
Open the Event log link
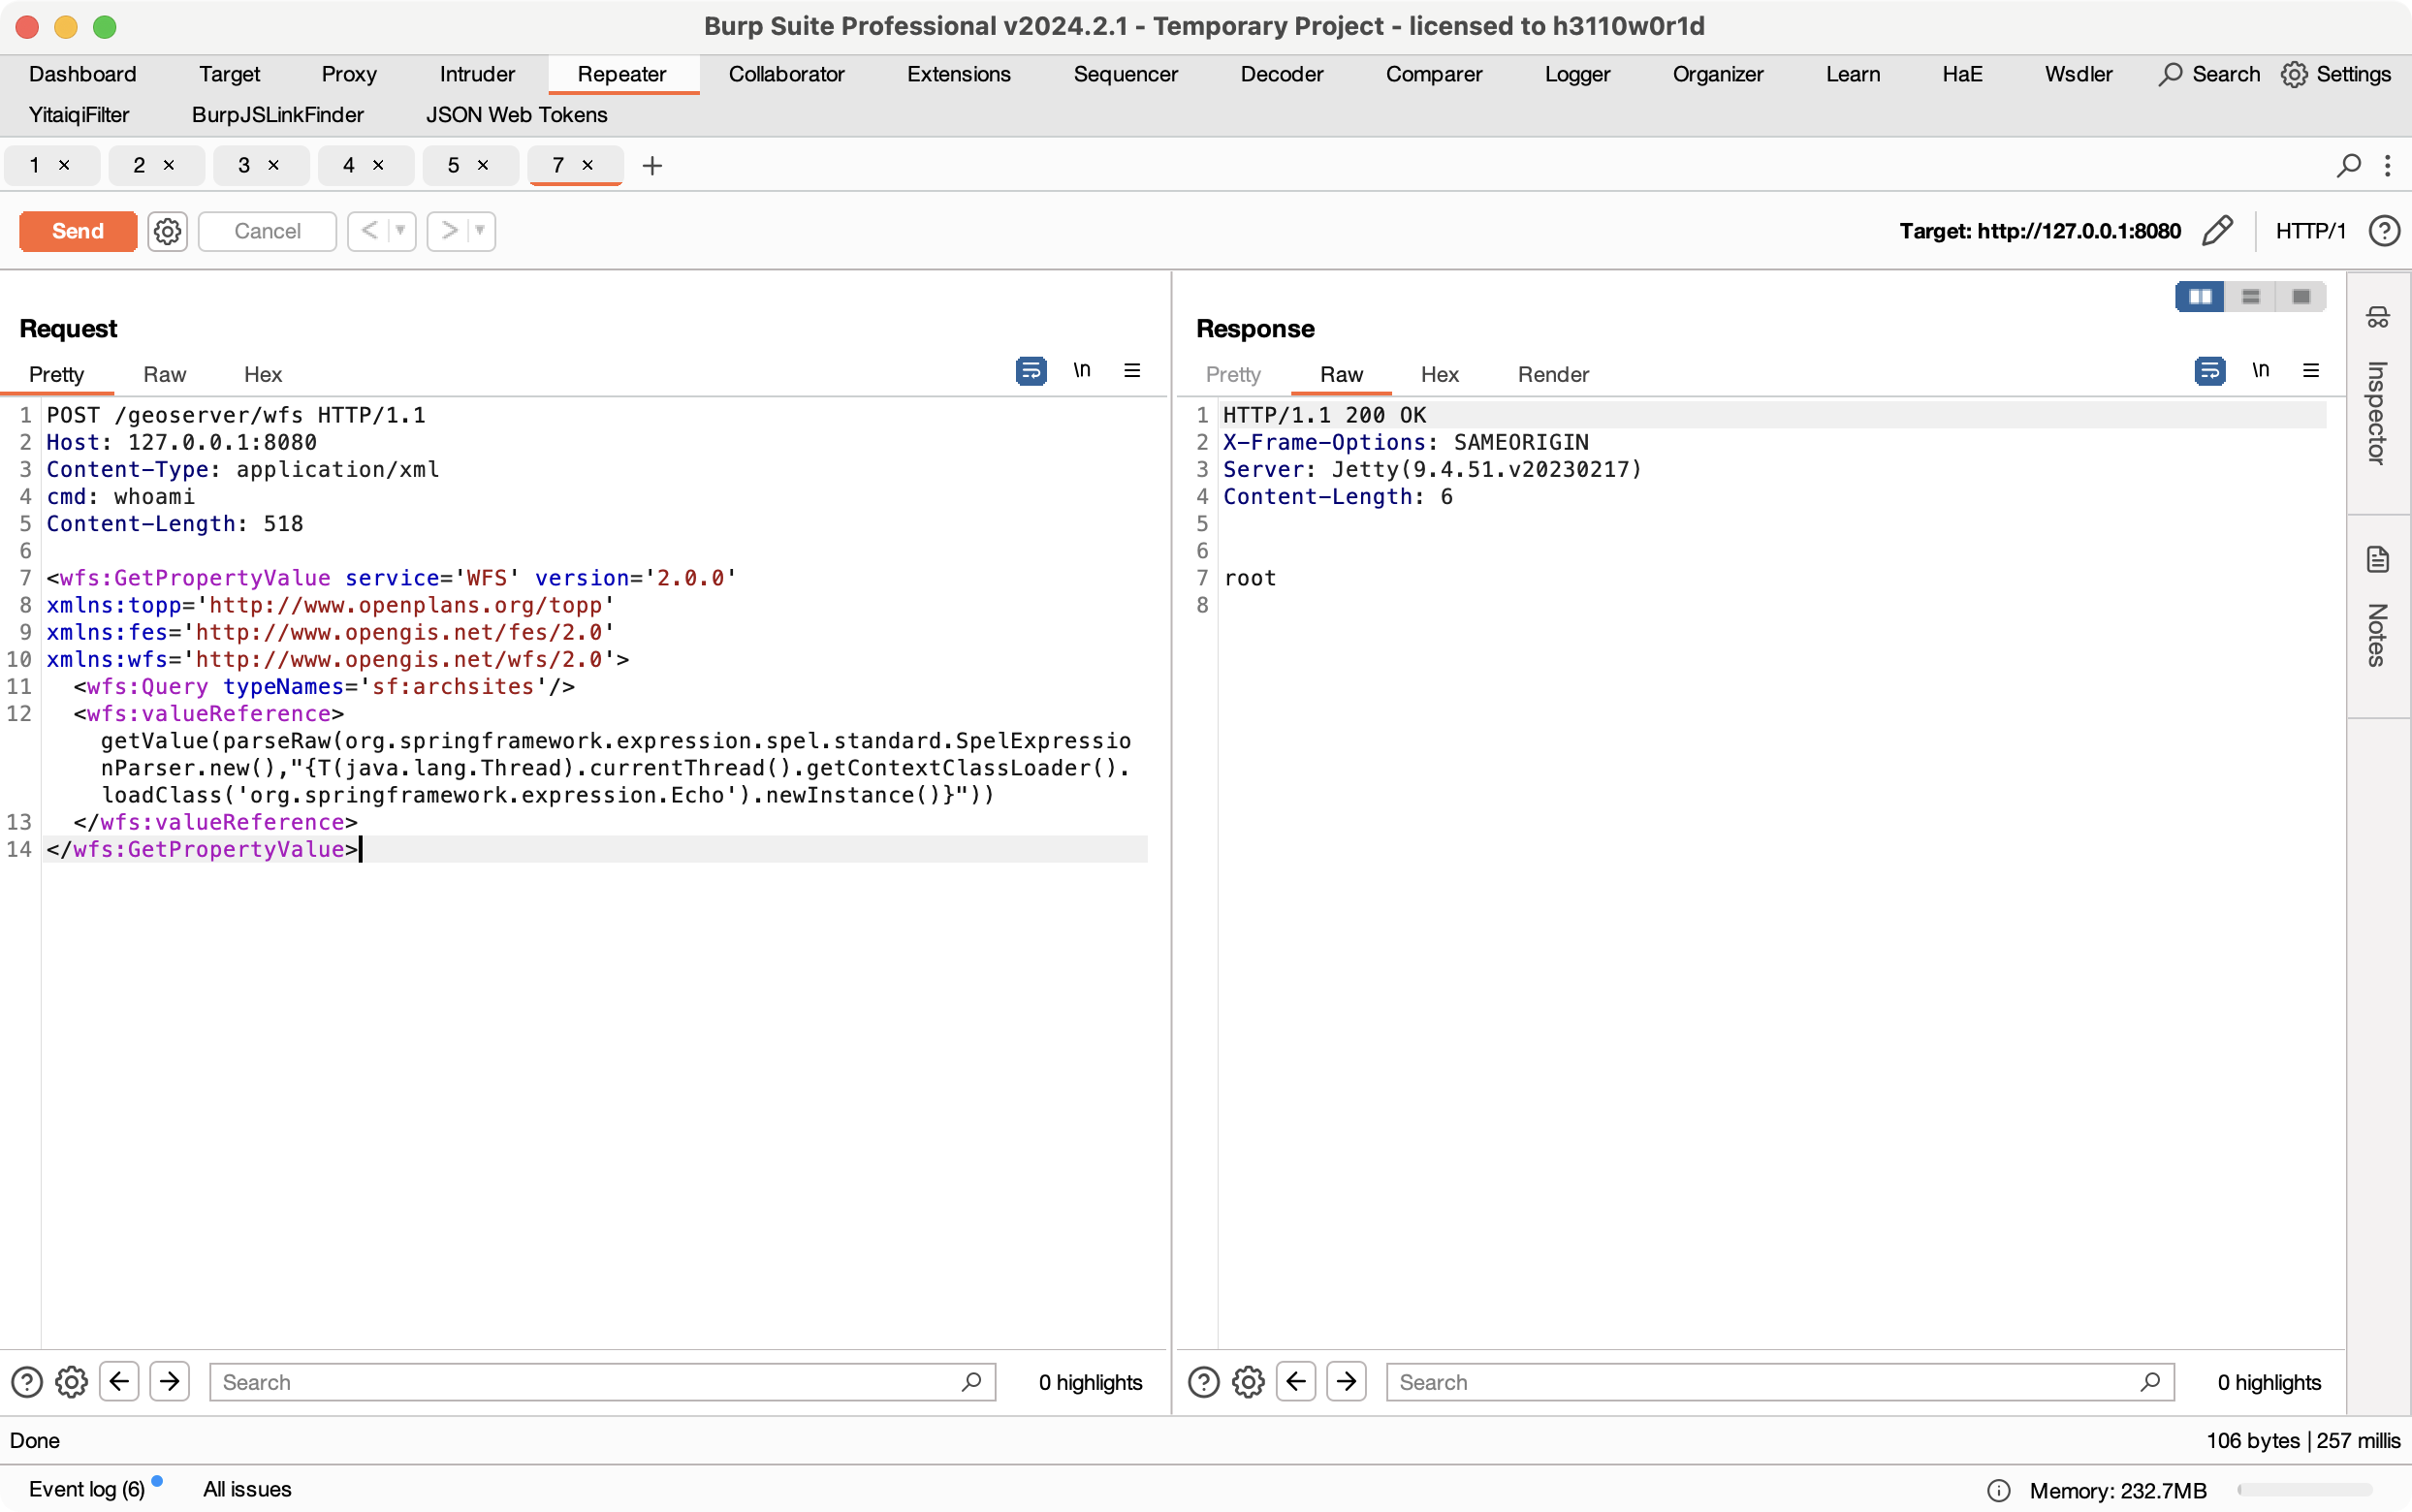click(x=87, y=1489)
